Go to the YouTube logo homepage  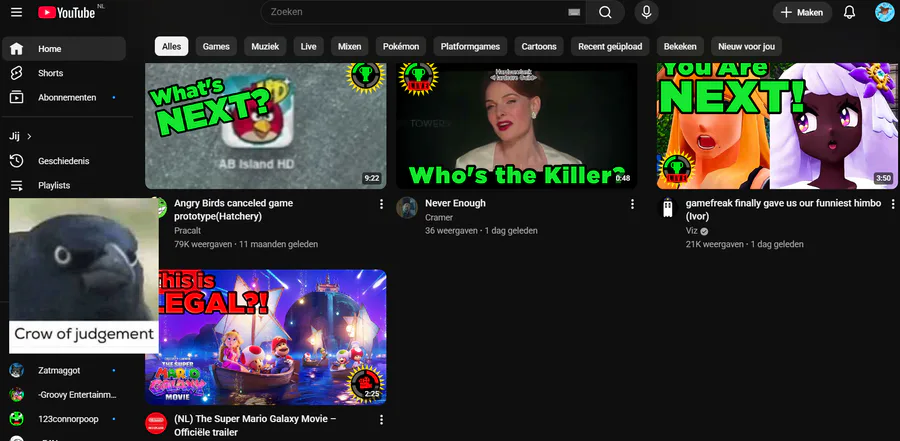(67, 12)
